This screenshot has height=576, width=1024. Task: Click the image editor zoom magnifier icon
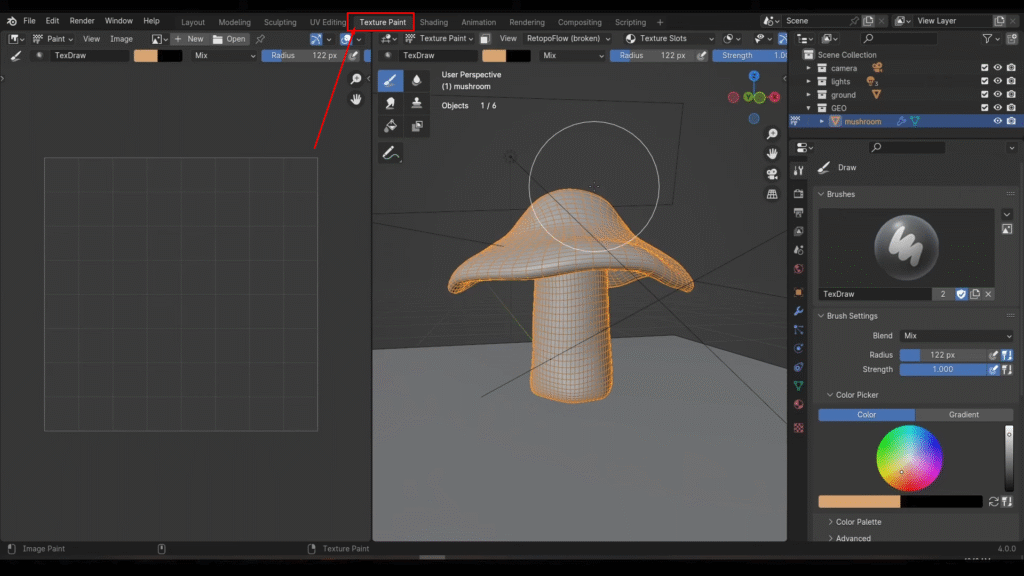coord(356,79)
